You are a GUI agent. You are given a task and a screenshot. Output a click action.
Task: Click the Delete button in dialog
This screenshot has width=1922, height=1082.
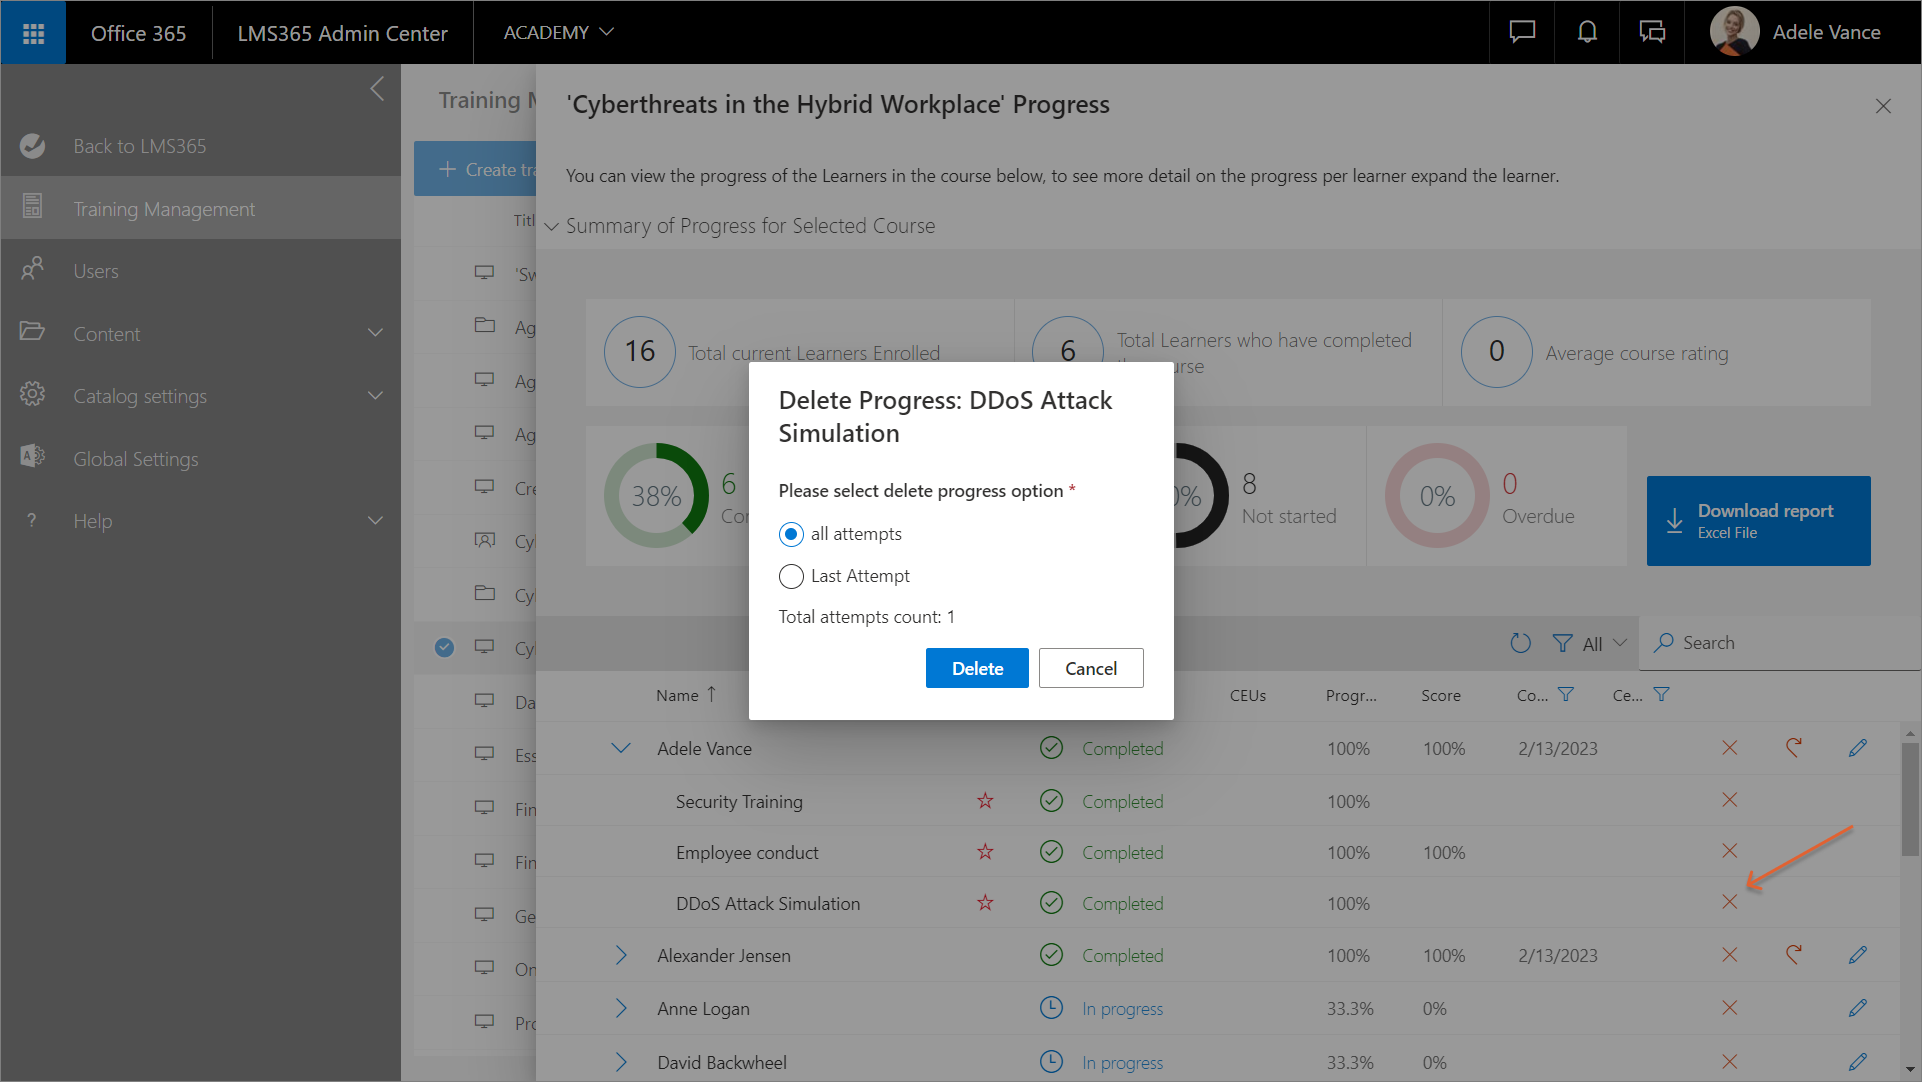(976, 668)
